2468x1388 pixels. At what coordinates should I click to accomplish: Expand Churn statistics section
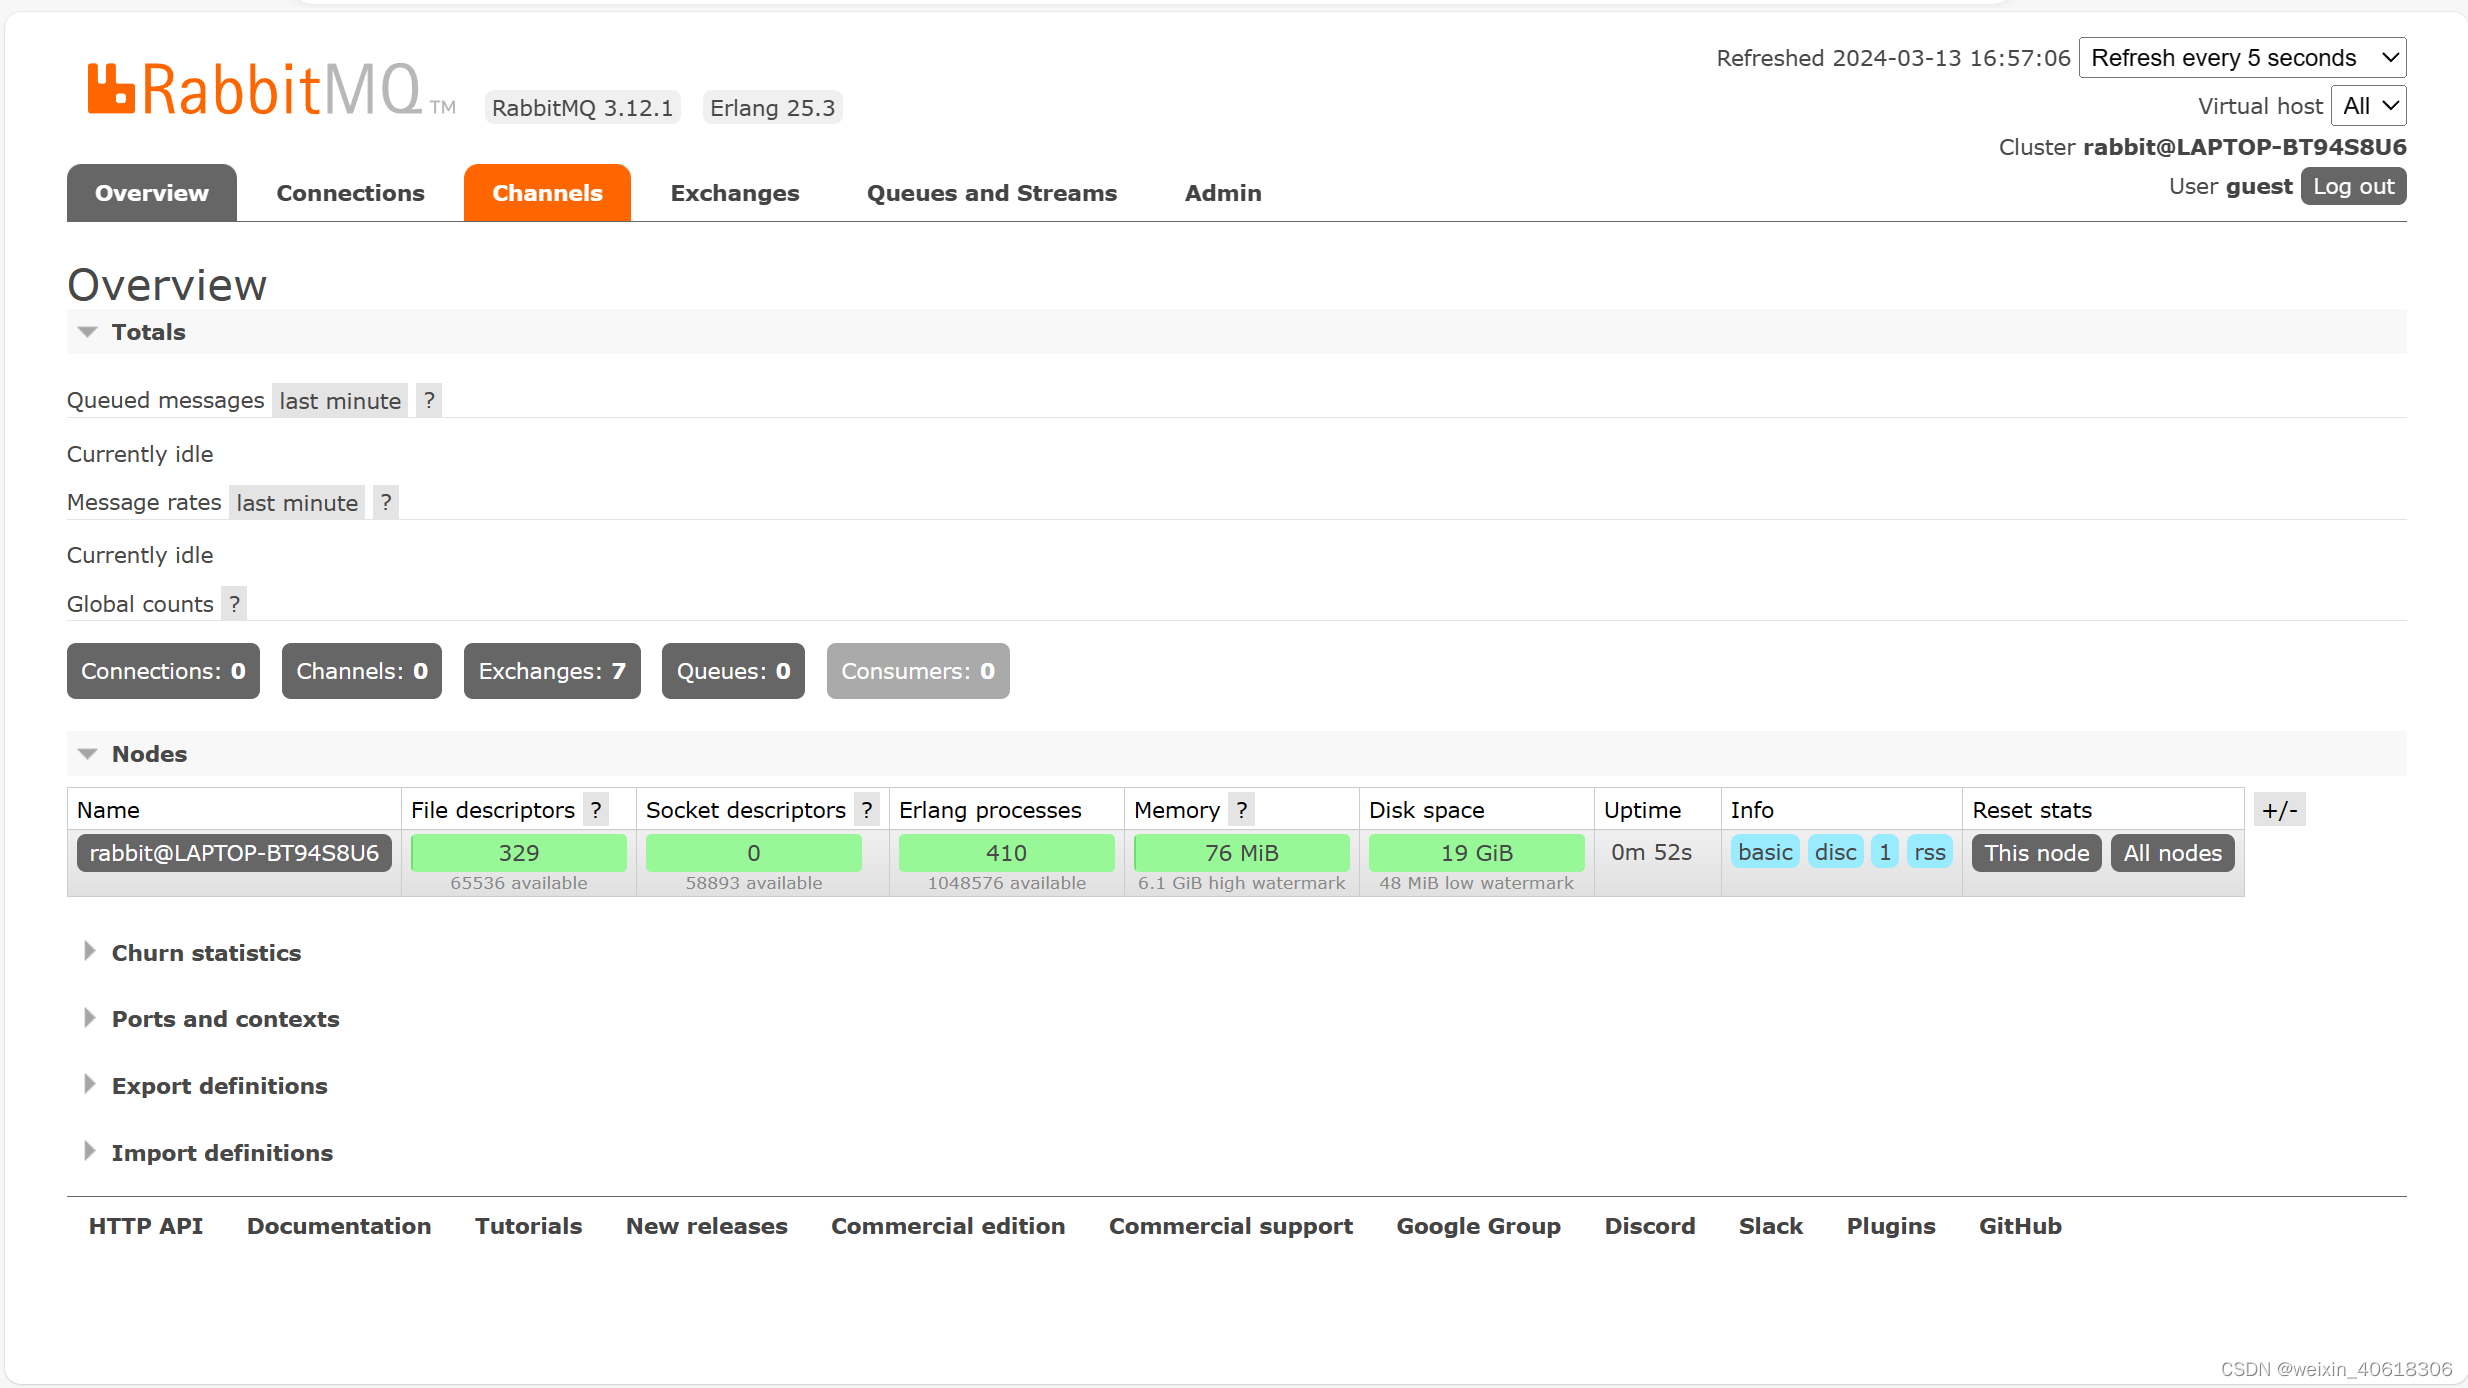click(x=206, y=953)
